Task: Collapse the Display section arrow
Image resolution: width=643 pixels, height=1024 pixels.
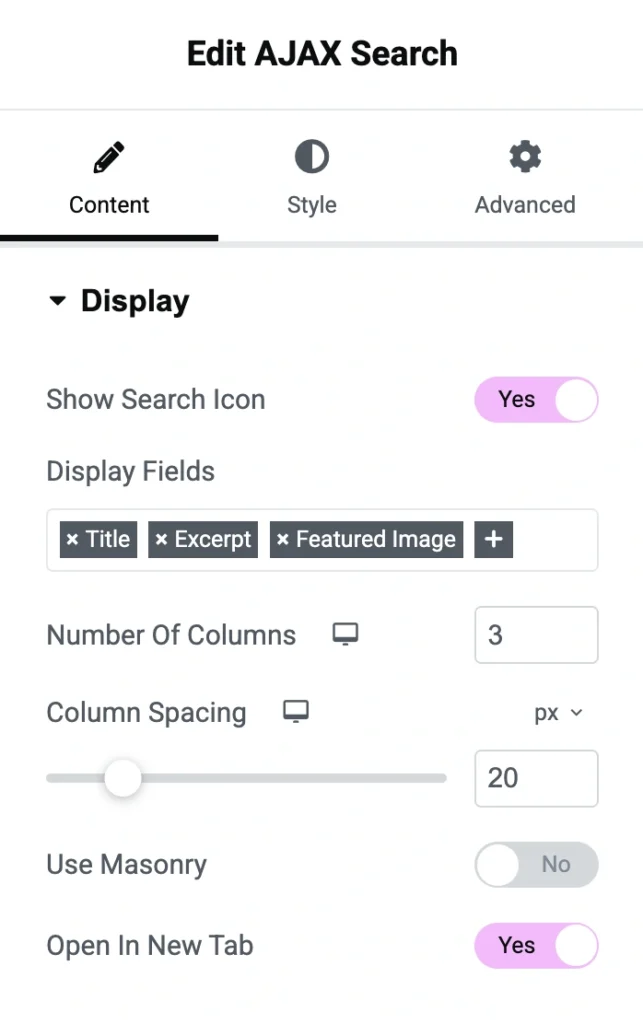Action: (x=57, y=301)
